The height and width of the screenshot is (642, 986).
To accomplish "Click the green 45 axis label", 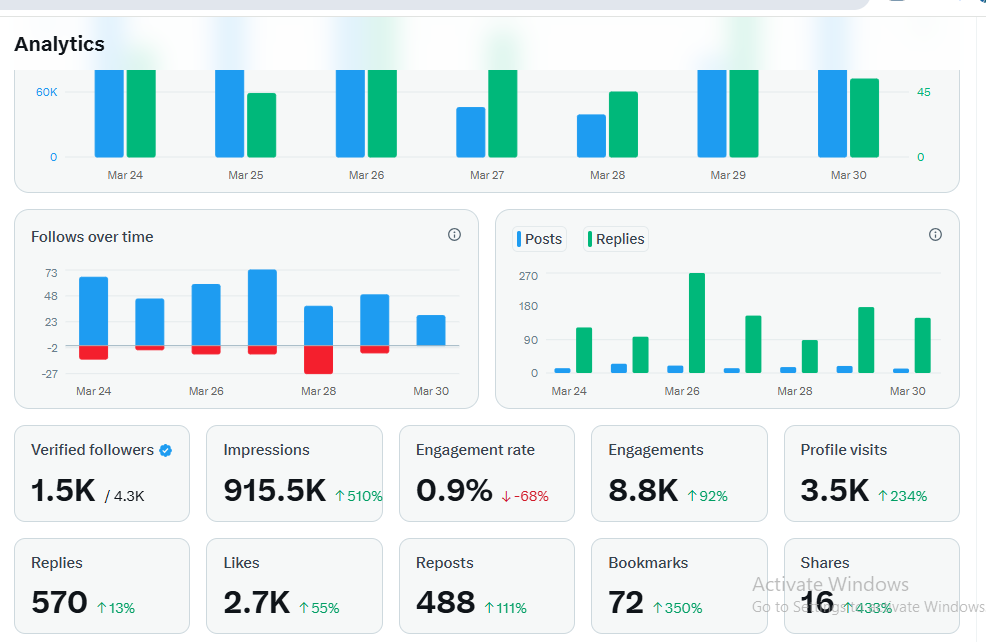I will 924,92.
